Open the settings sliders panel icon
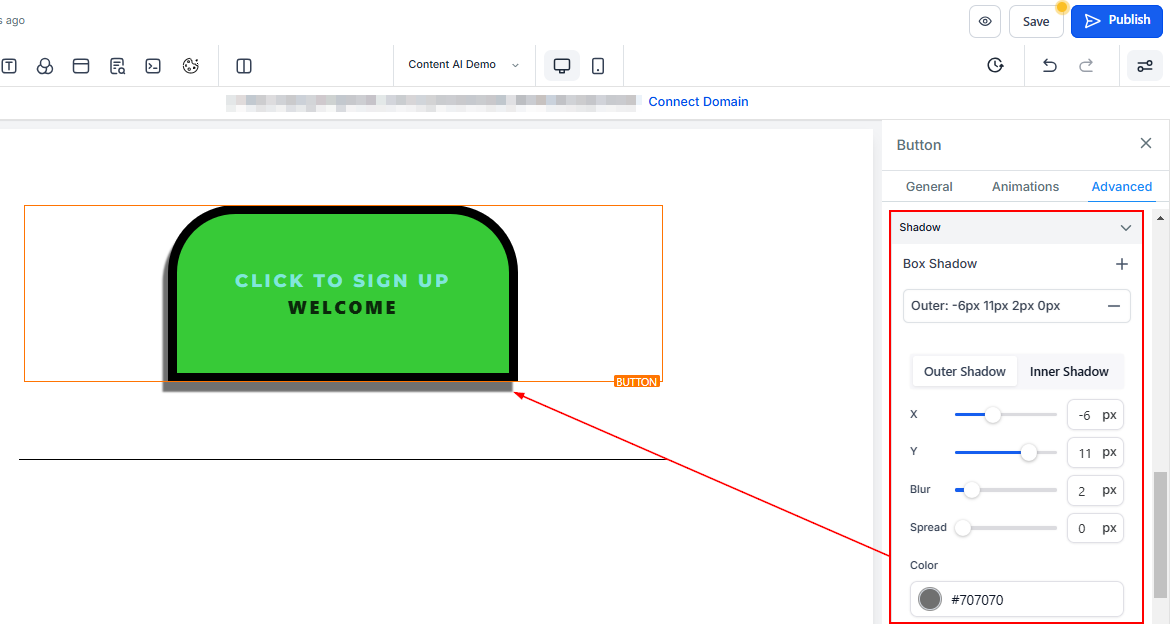 pyautogui.click(x=1144, y=66)
